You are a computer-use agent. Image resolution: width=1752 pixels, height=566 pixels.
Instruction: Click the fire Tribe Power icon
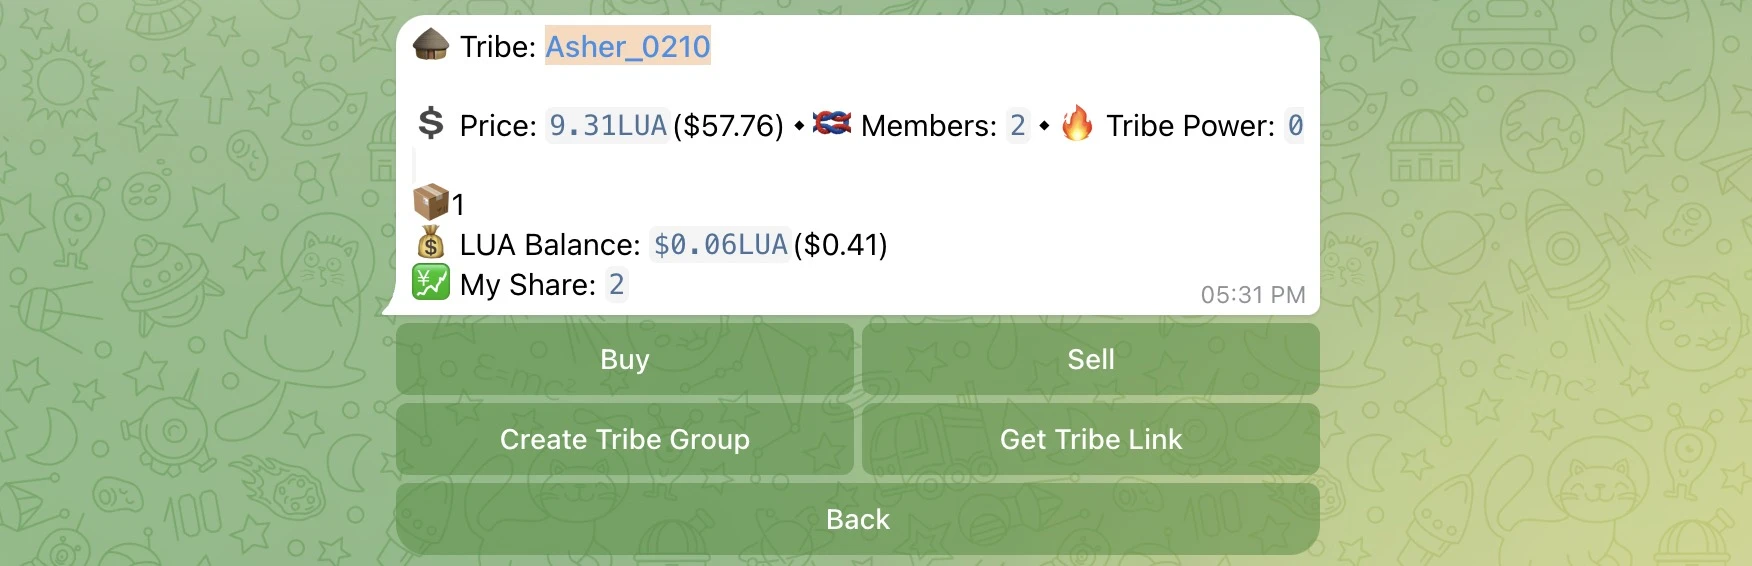pyautogui.click(x=1077, y=124)
